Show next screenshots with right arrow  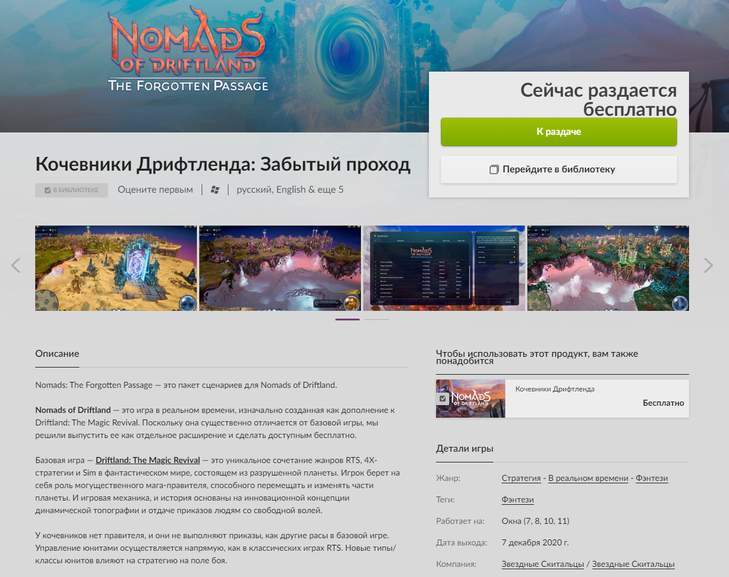tap(708, 265)
